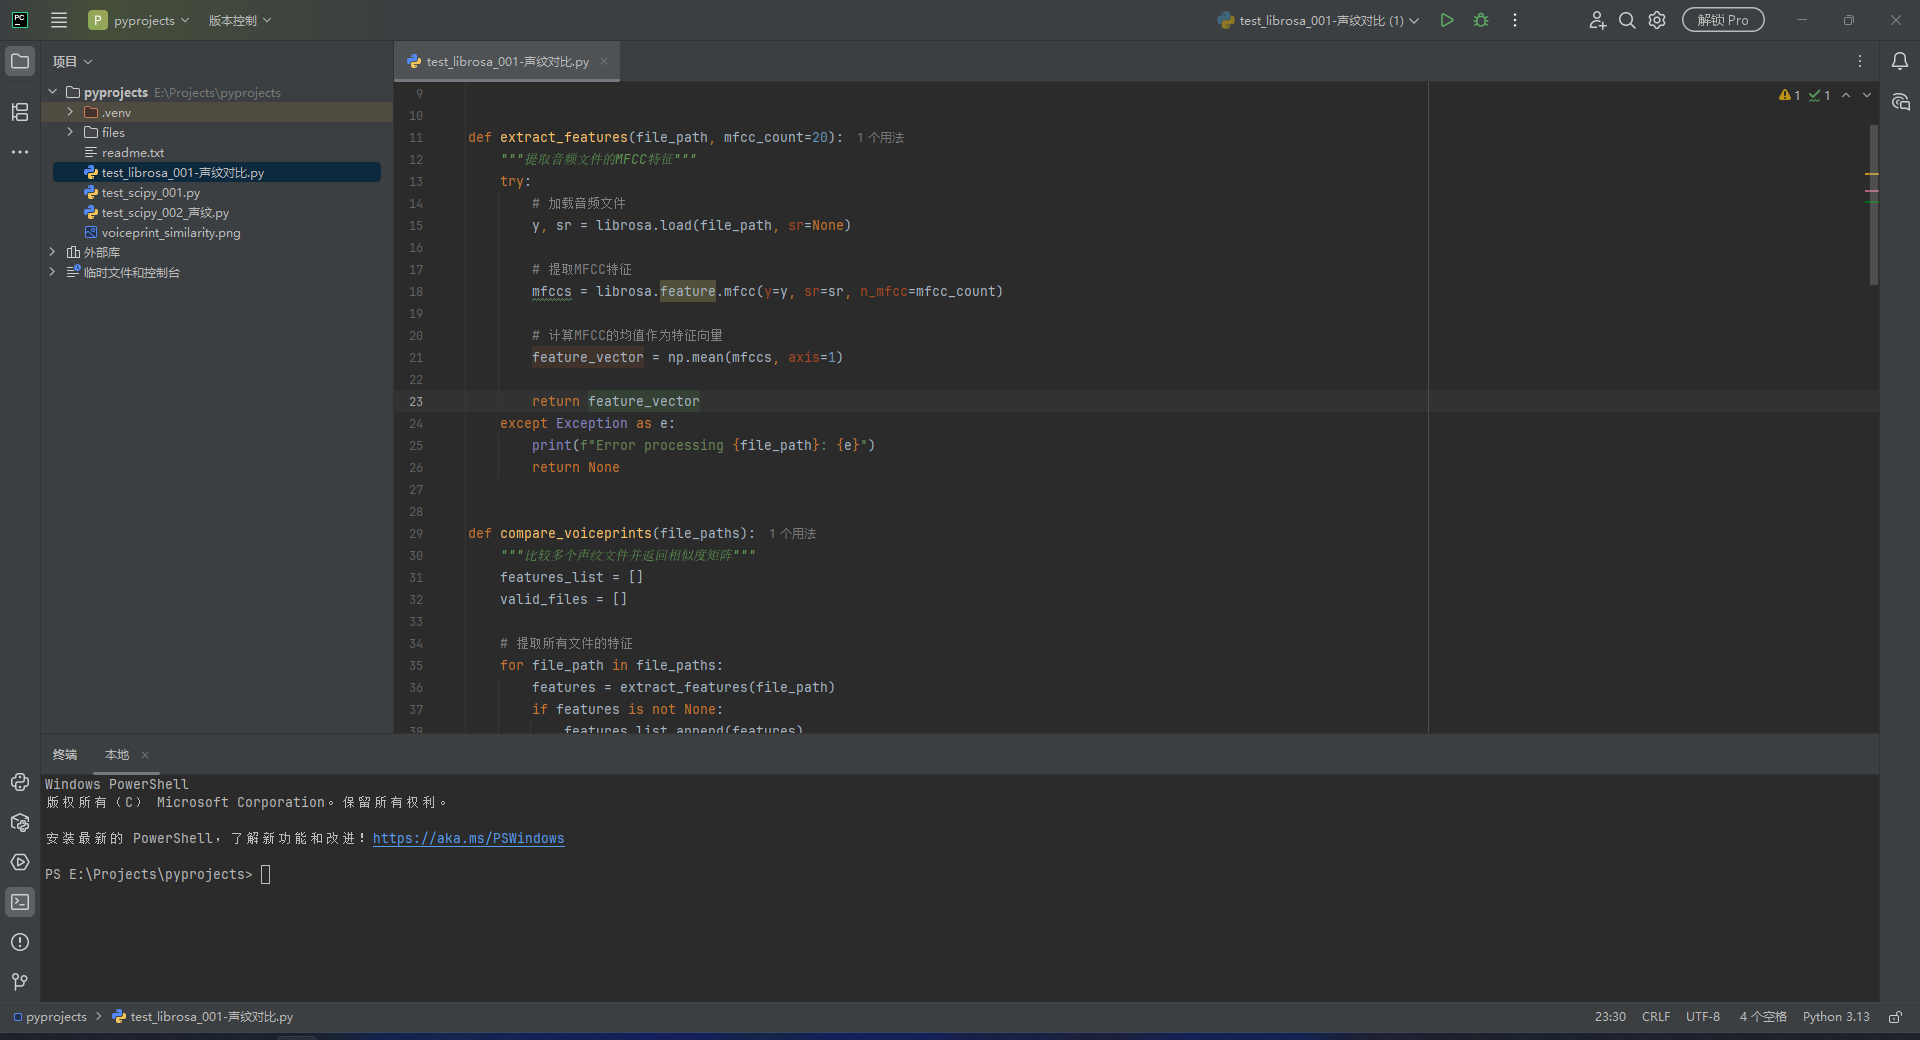Click the editor vertical scrollbar
The width and height of the screenshot is (1920, 1040).
pyautogui.click(x=1873, y=205)
